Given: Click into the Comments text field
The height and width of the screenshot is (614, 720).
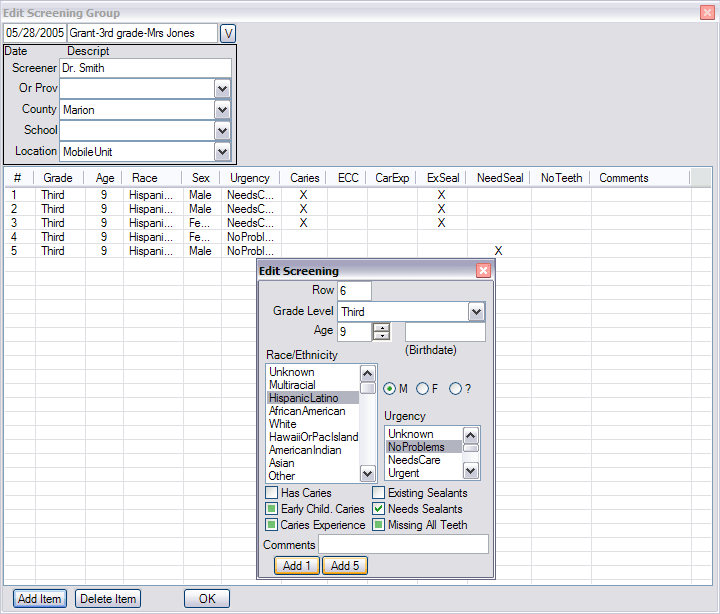Looking at the screenshot, I should click(403, 545).
